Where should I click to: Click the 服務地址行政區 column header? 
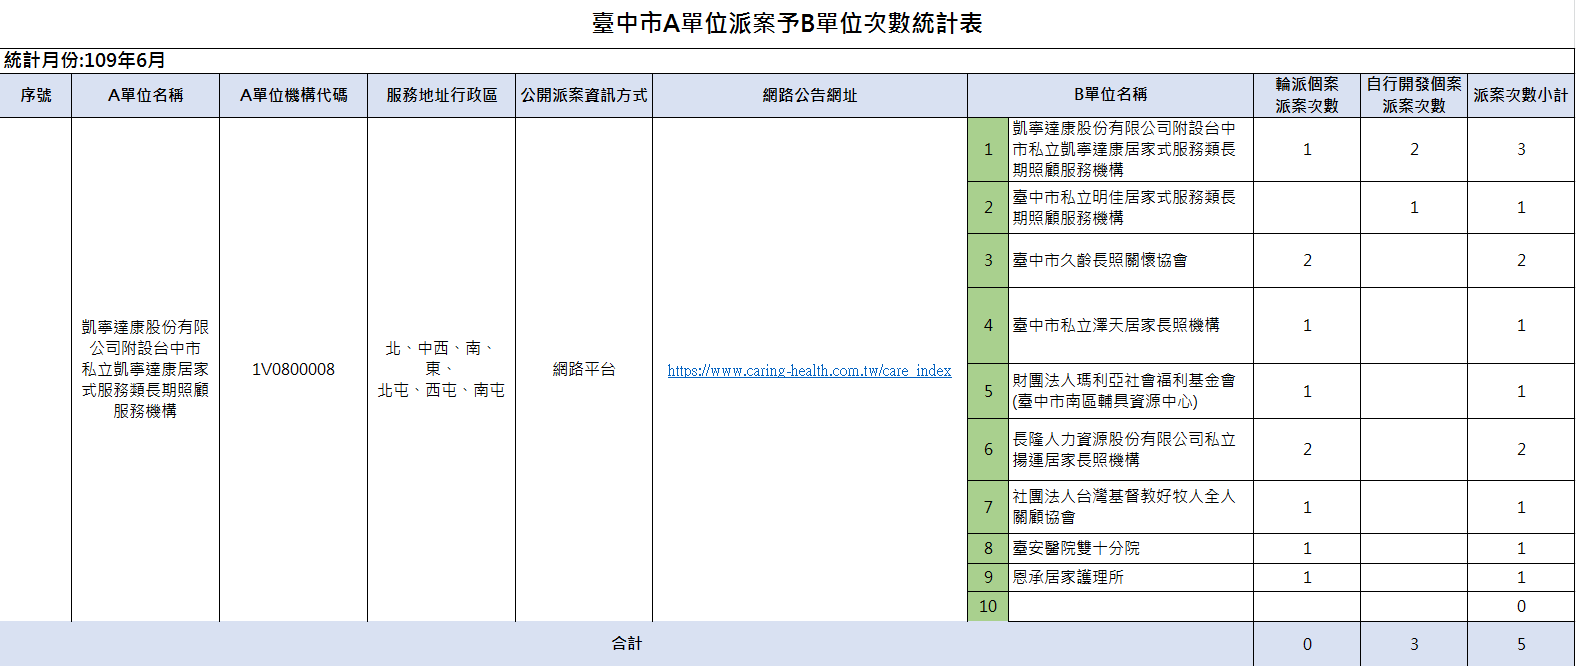tap(442, 95)
